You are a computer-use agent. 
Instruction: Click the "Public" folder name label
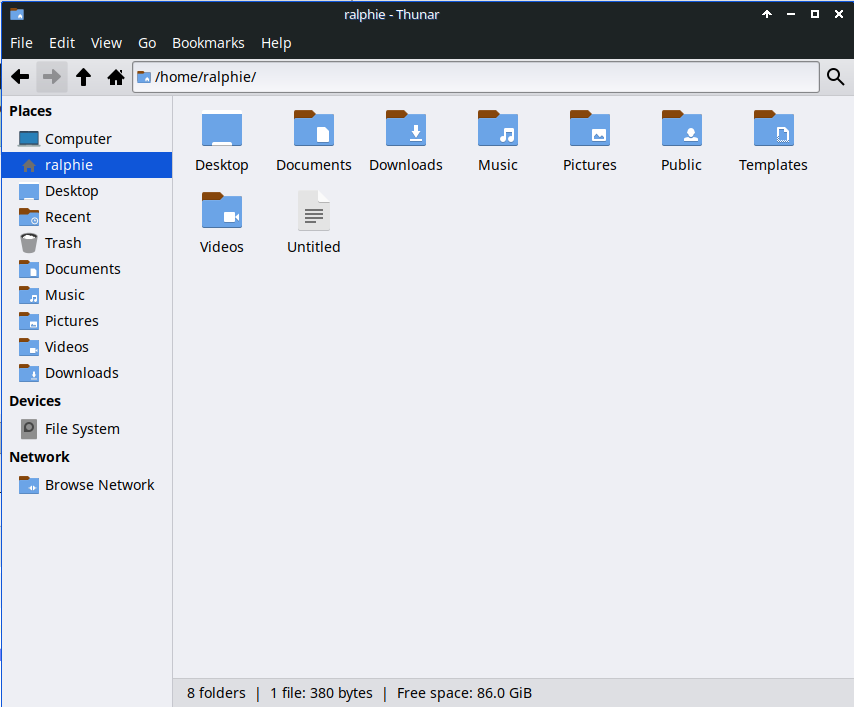coord(681,165)
